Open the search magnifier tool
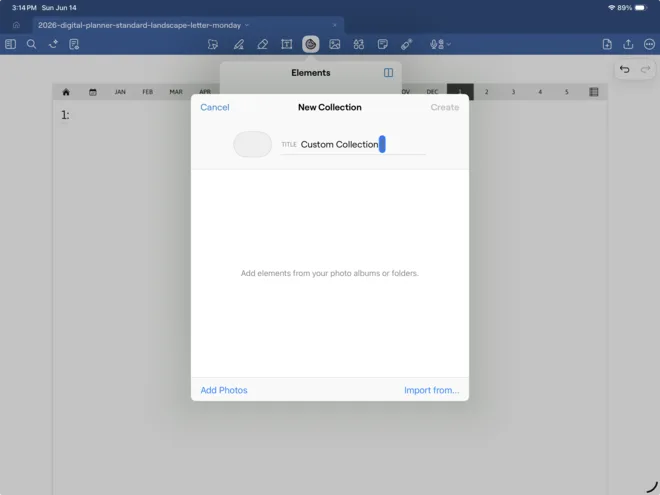 [x=32, y=44]
